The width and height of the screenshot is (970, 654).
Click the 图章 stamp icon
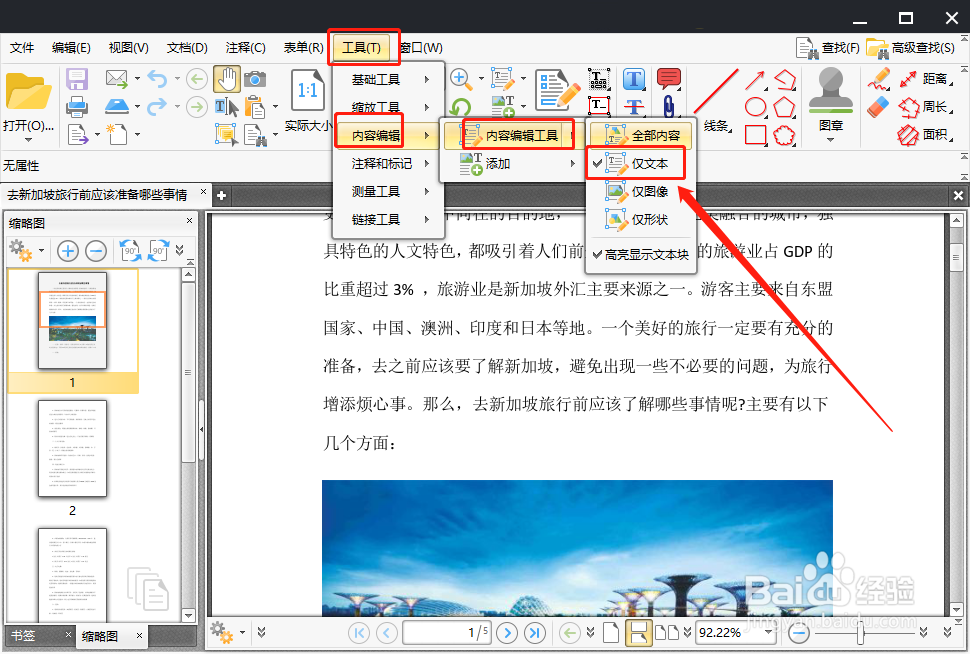point(831,90)
